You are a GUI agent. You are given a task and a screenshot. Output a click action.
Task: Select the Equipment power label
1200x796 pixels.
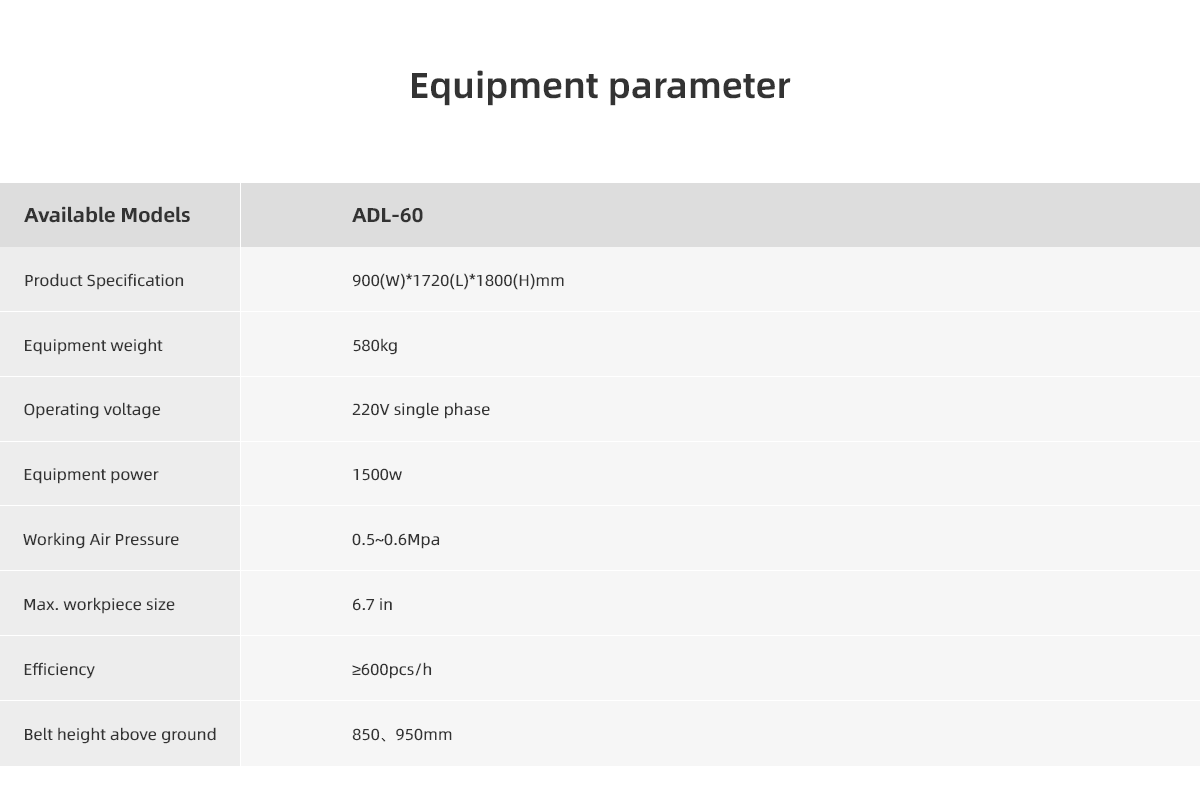coord(91,474)
